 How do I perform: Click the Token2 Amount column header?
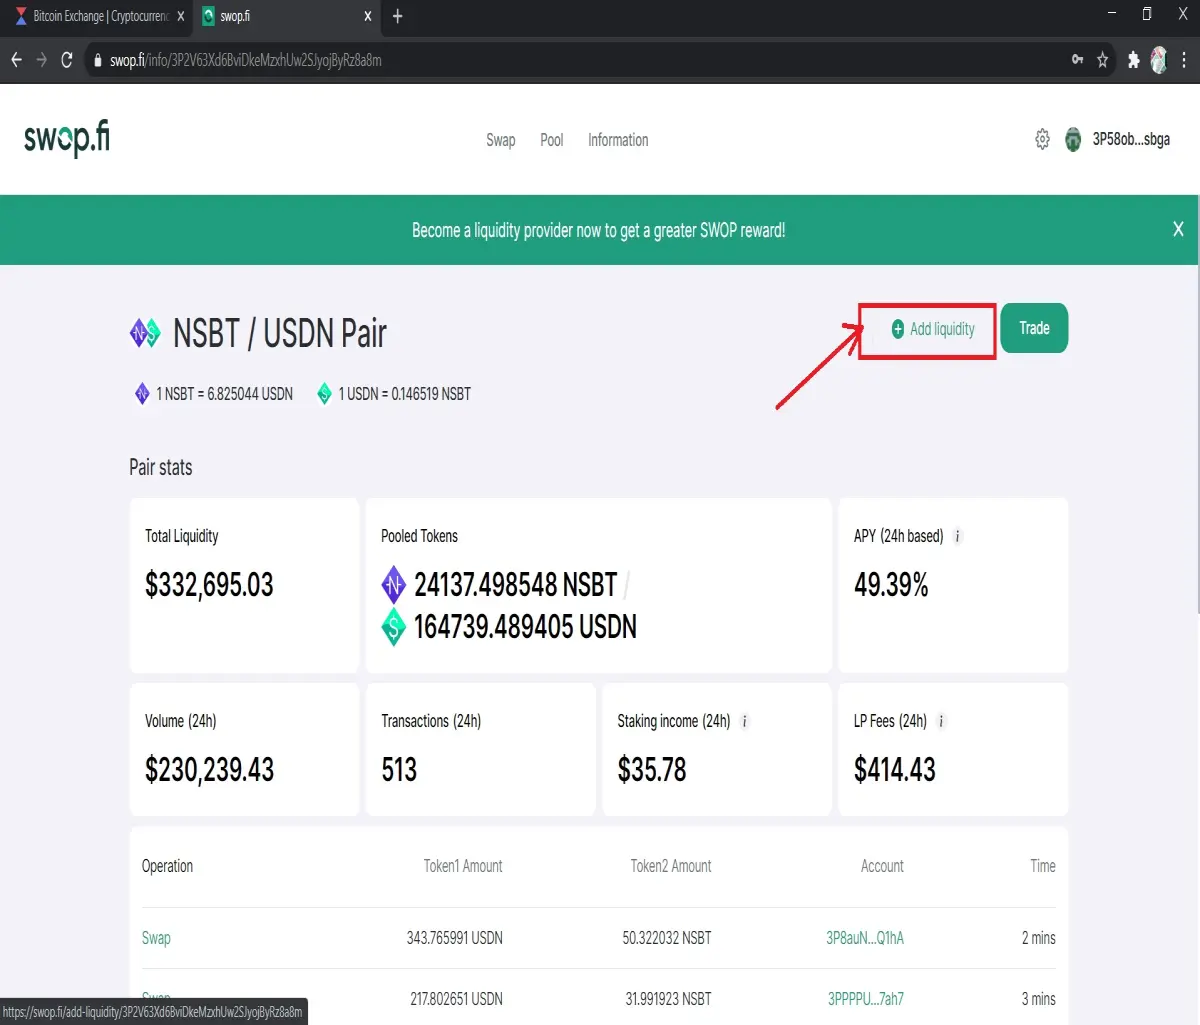click(671, 866)
